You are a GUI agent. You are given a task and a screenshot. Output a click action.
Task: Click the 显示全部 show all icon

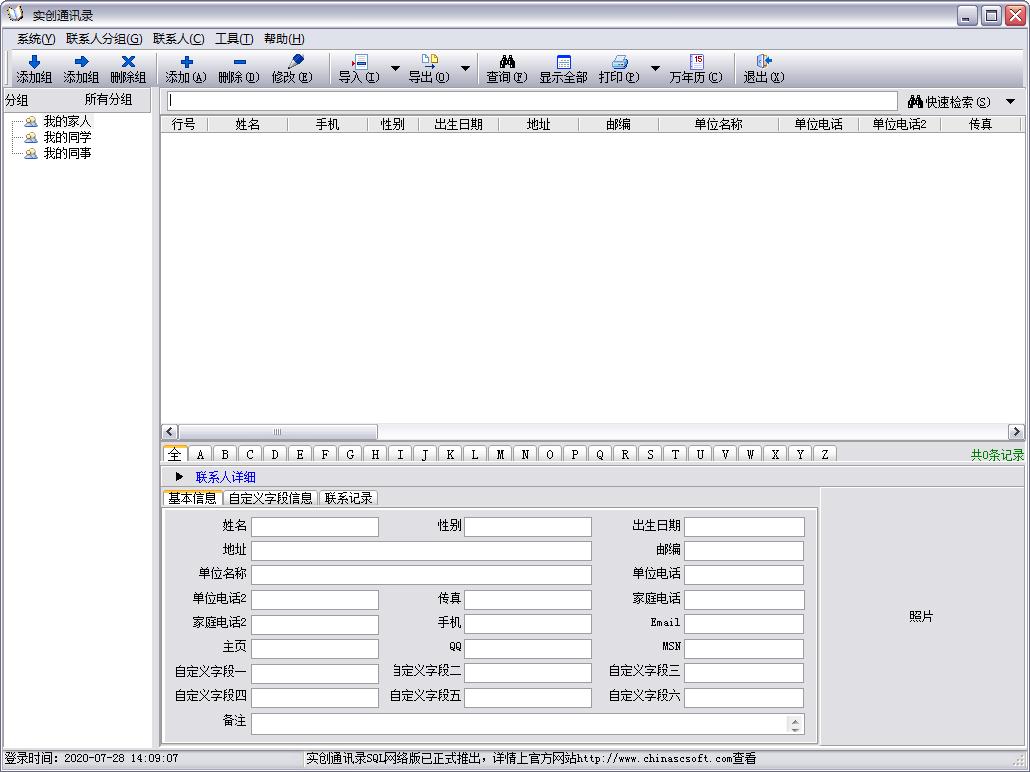(x=563, y=63)
